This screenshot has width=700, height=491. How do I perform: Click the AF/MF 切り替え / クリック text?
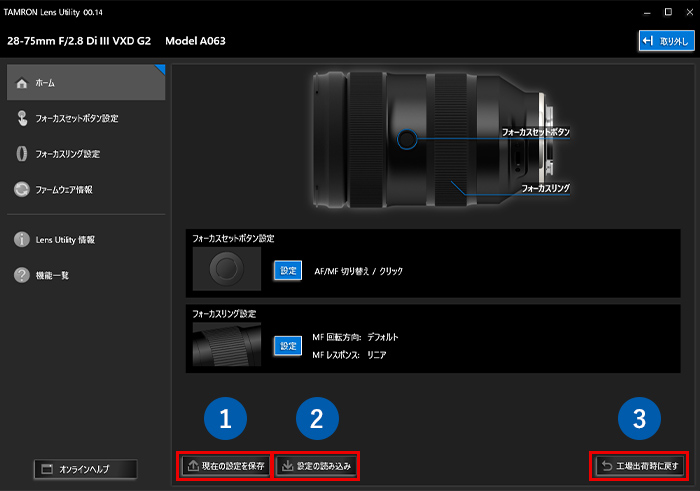[358, 271]
